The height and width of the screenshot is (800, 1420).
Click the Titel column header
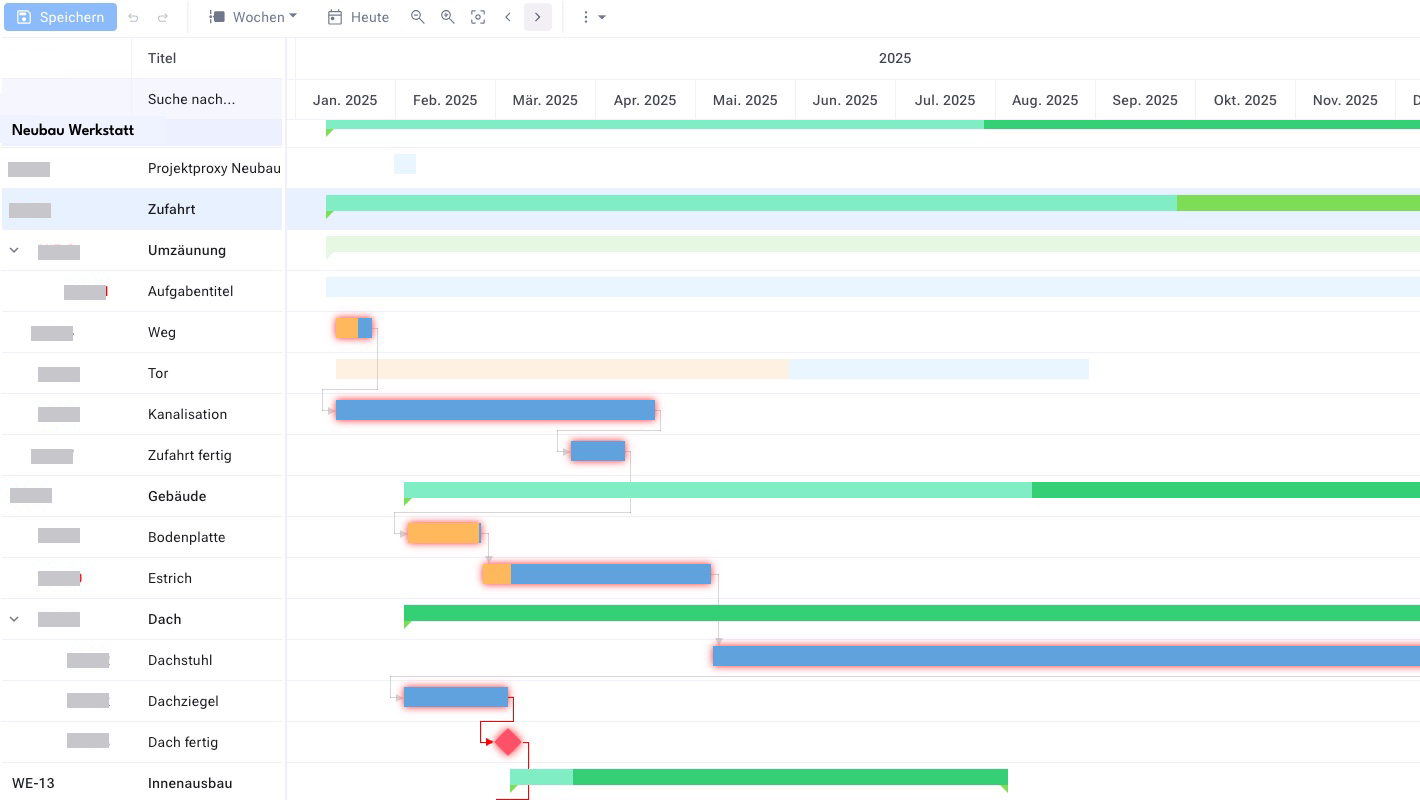(x=162, y=58)
